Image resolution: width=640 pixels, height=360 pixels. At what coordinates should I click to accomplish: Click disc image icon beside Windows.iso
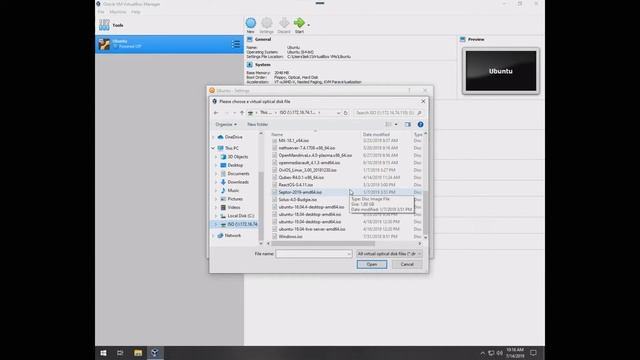275,236
